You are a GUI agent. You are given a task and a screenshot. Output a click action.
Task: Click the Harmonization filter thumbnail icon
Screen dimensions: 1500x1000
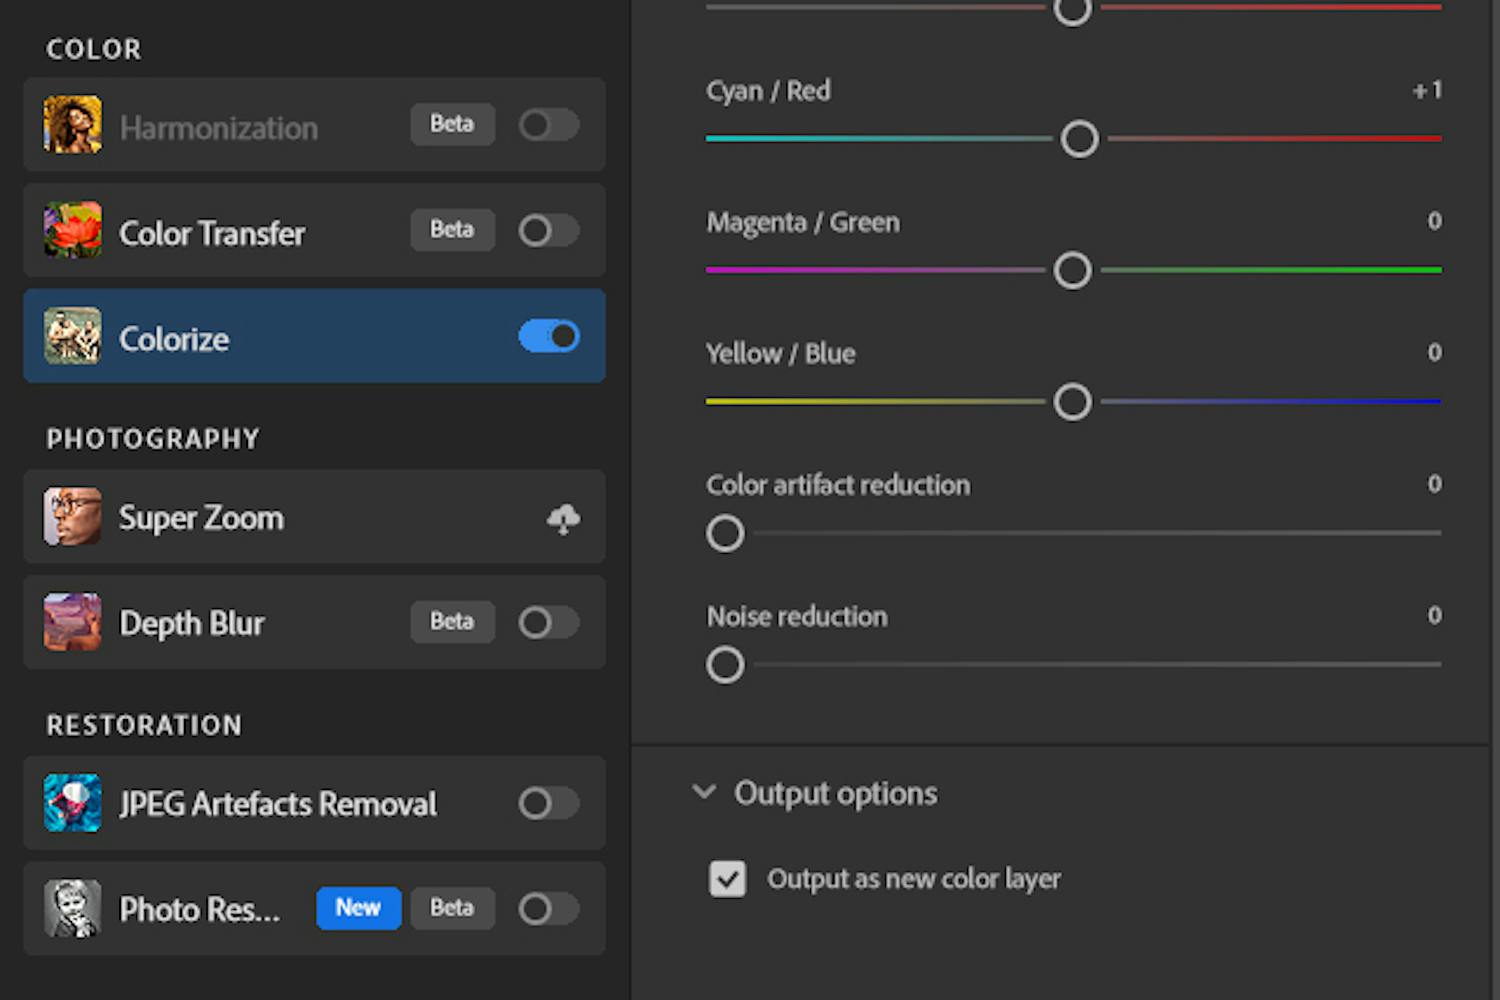(x=73, y=125)
